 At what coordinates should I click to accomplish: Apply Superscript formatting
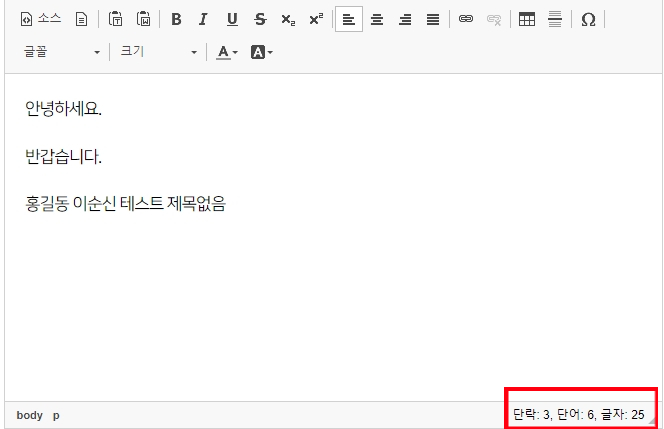click(316, 19)
